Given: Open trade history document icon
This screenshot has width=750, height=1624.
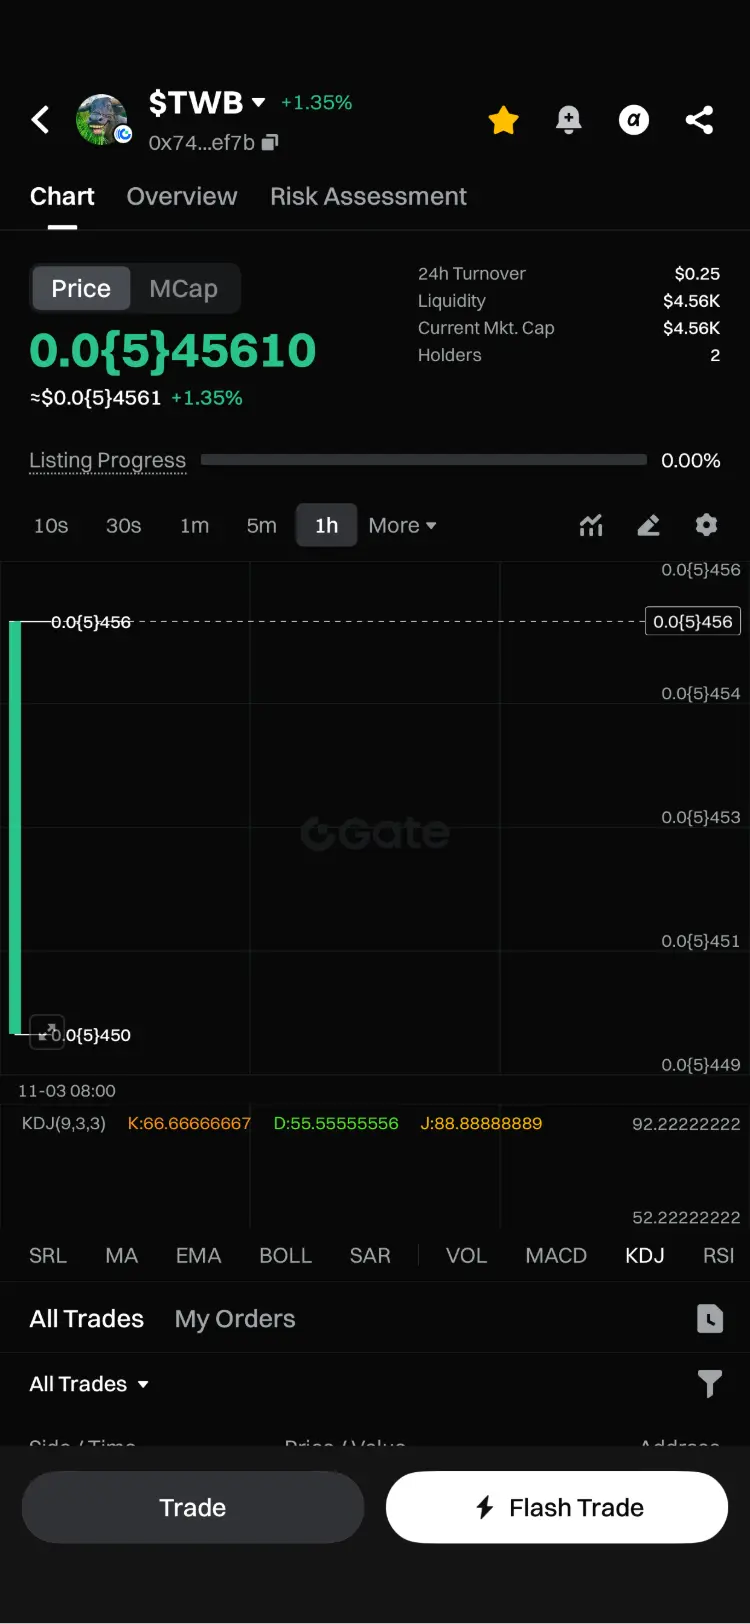Looking at the screenshot, I should click(710, 1319).
